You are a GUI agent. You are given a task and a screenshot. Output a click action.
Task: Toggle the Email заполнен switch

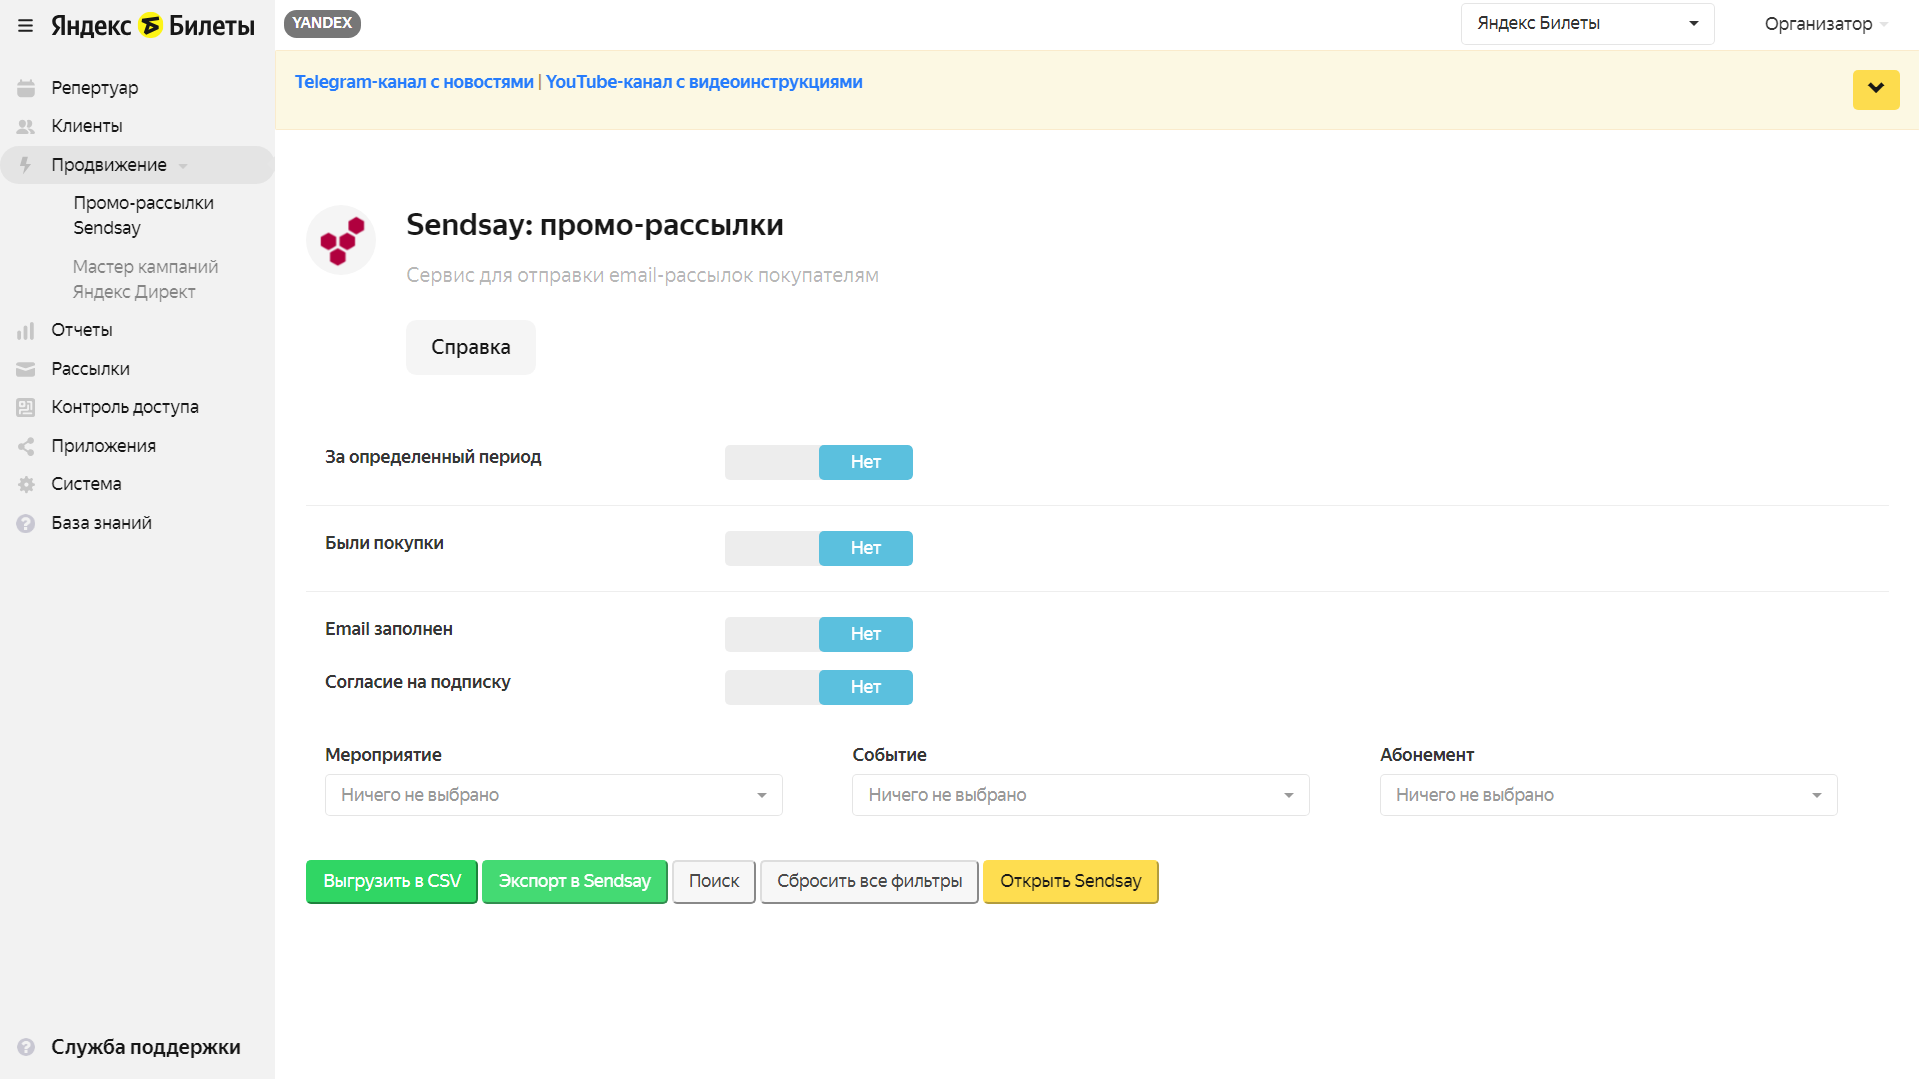point(818,635)
